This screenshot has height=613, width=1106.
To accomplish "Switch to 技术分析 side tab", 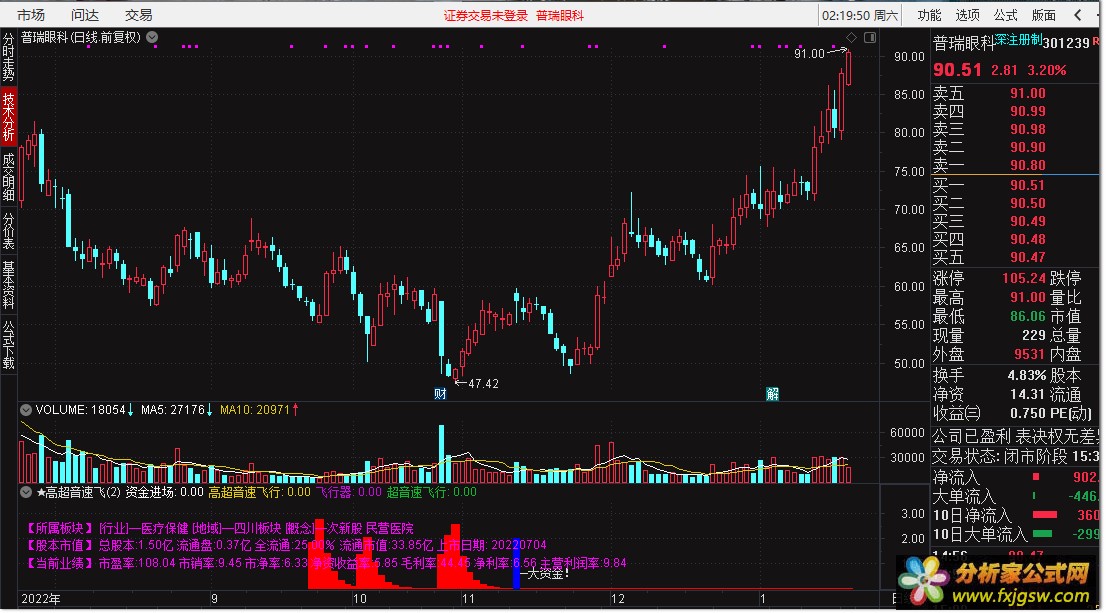I will 8,116.
